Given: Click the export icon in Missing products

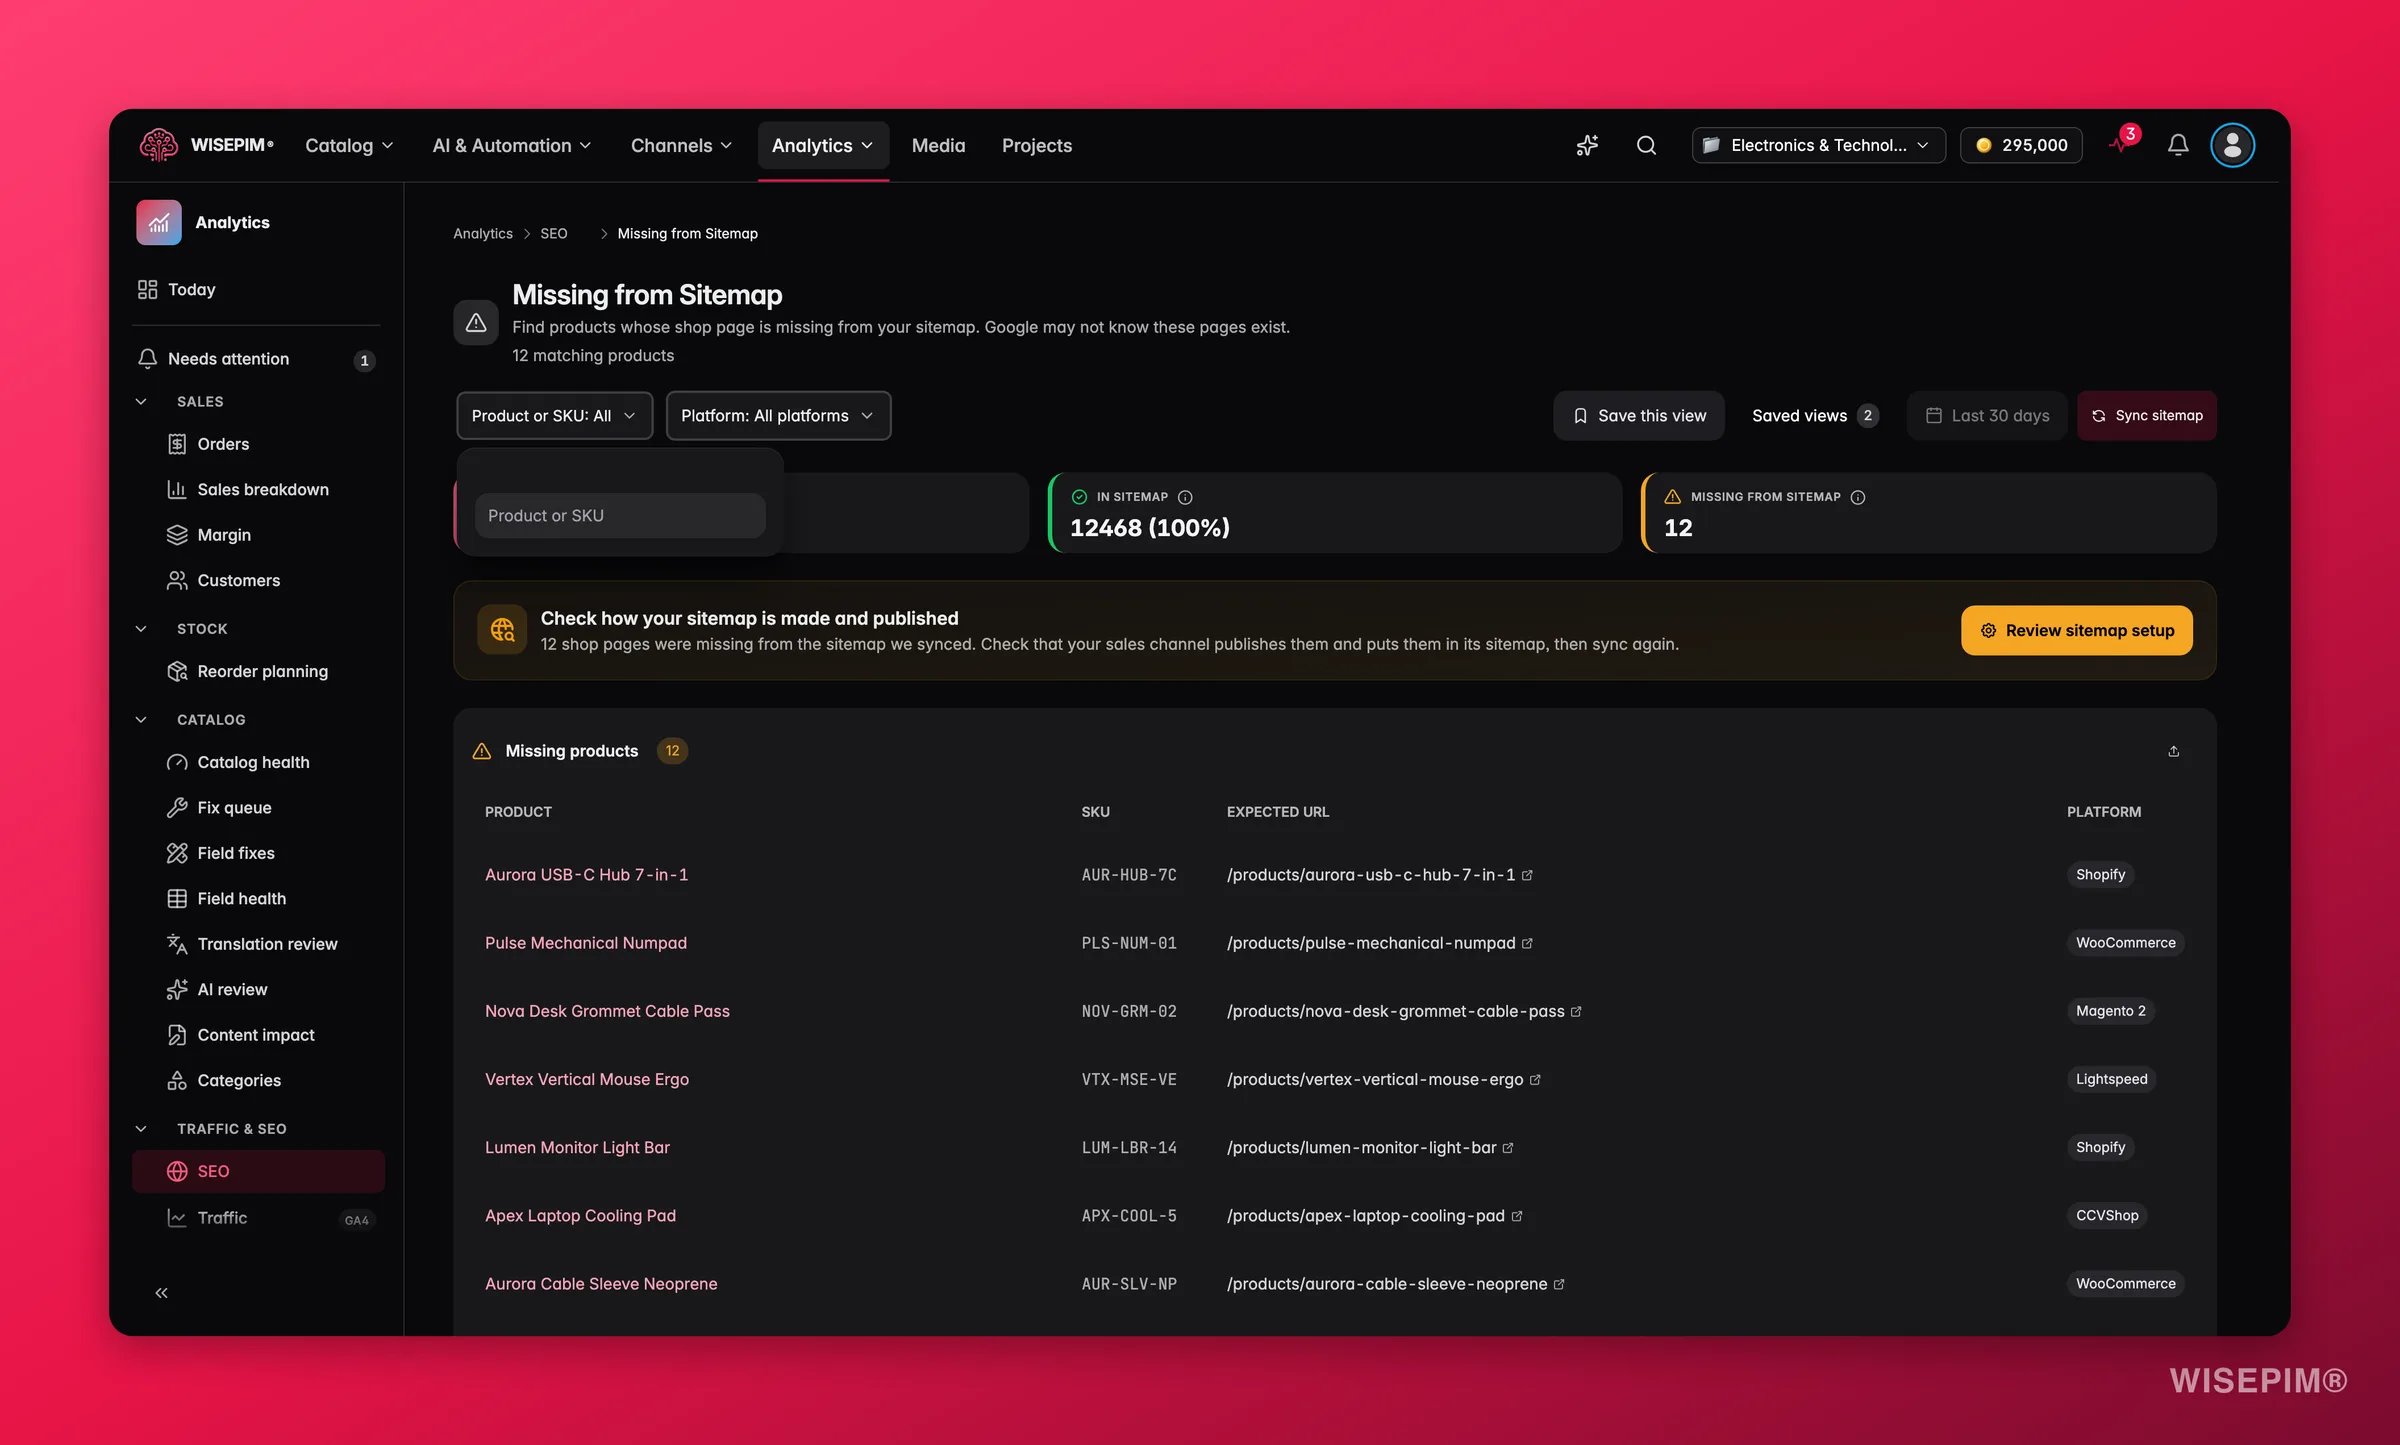Looking at the screenshot, I should point(2174,751).
